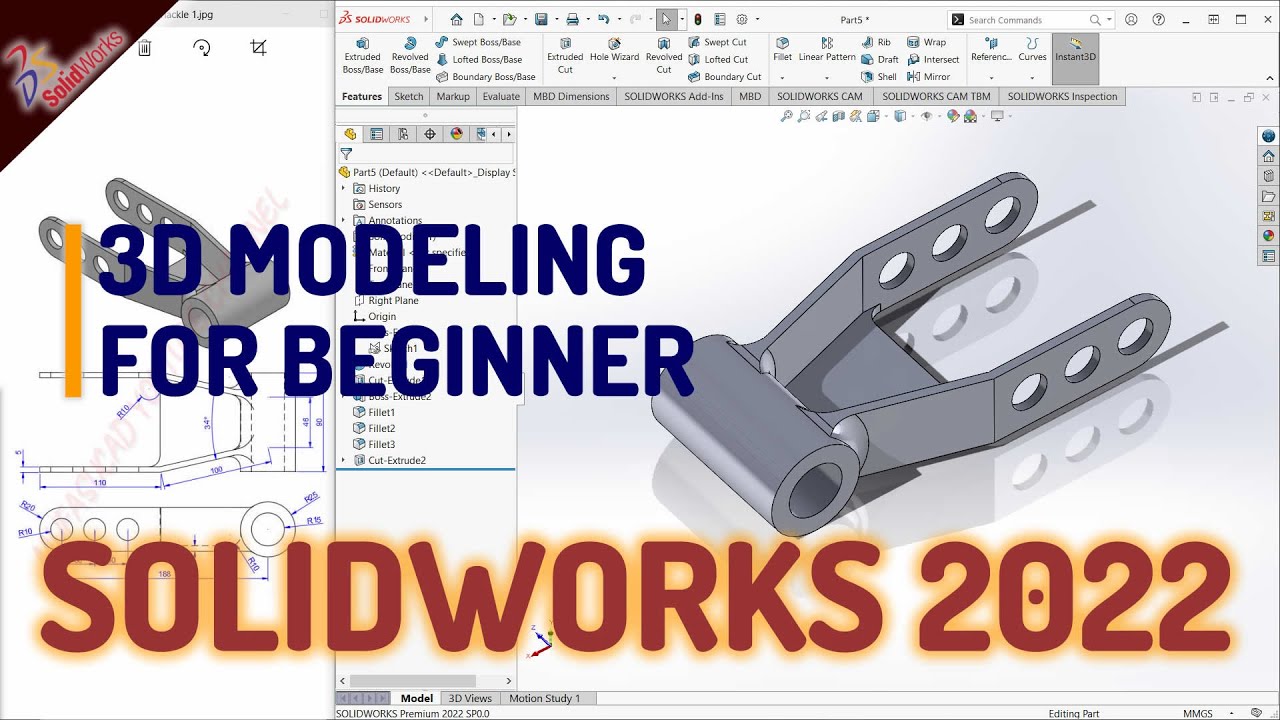Choose the Lofted Cut command
The height and width of the screenshot is (720, 1280).
718,59
